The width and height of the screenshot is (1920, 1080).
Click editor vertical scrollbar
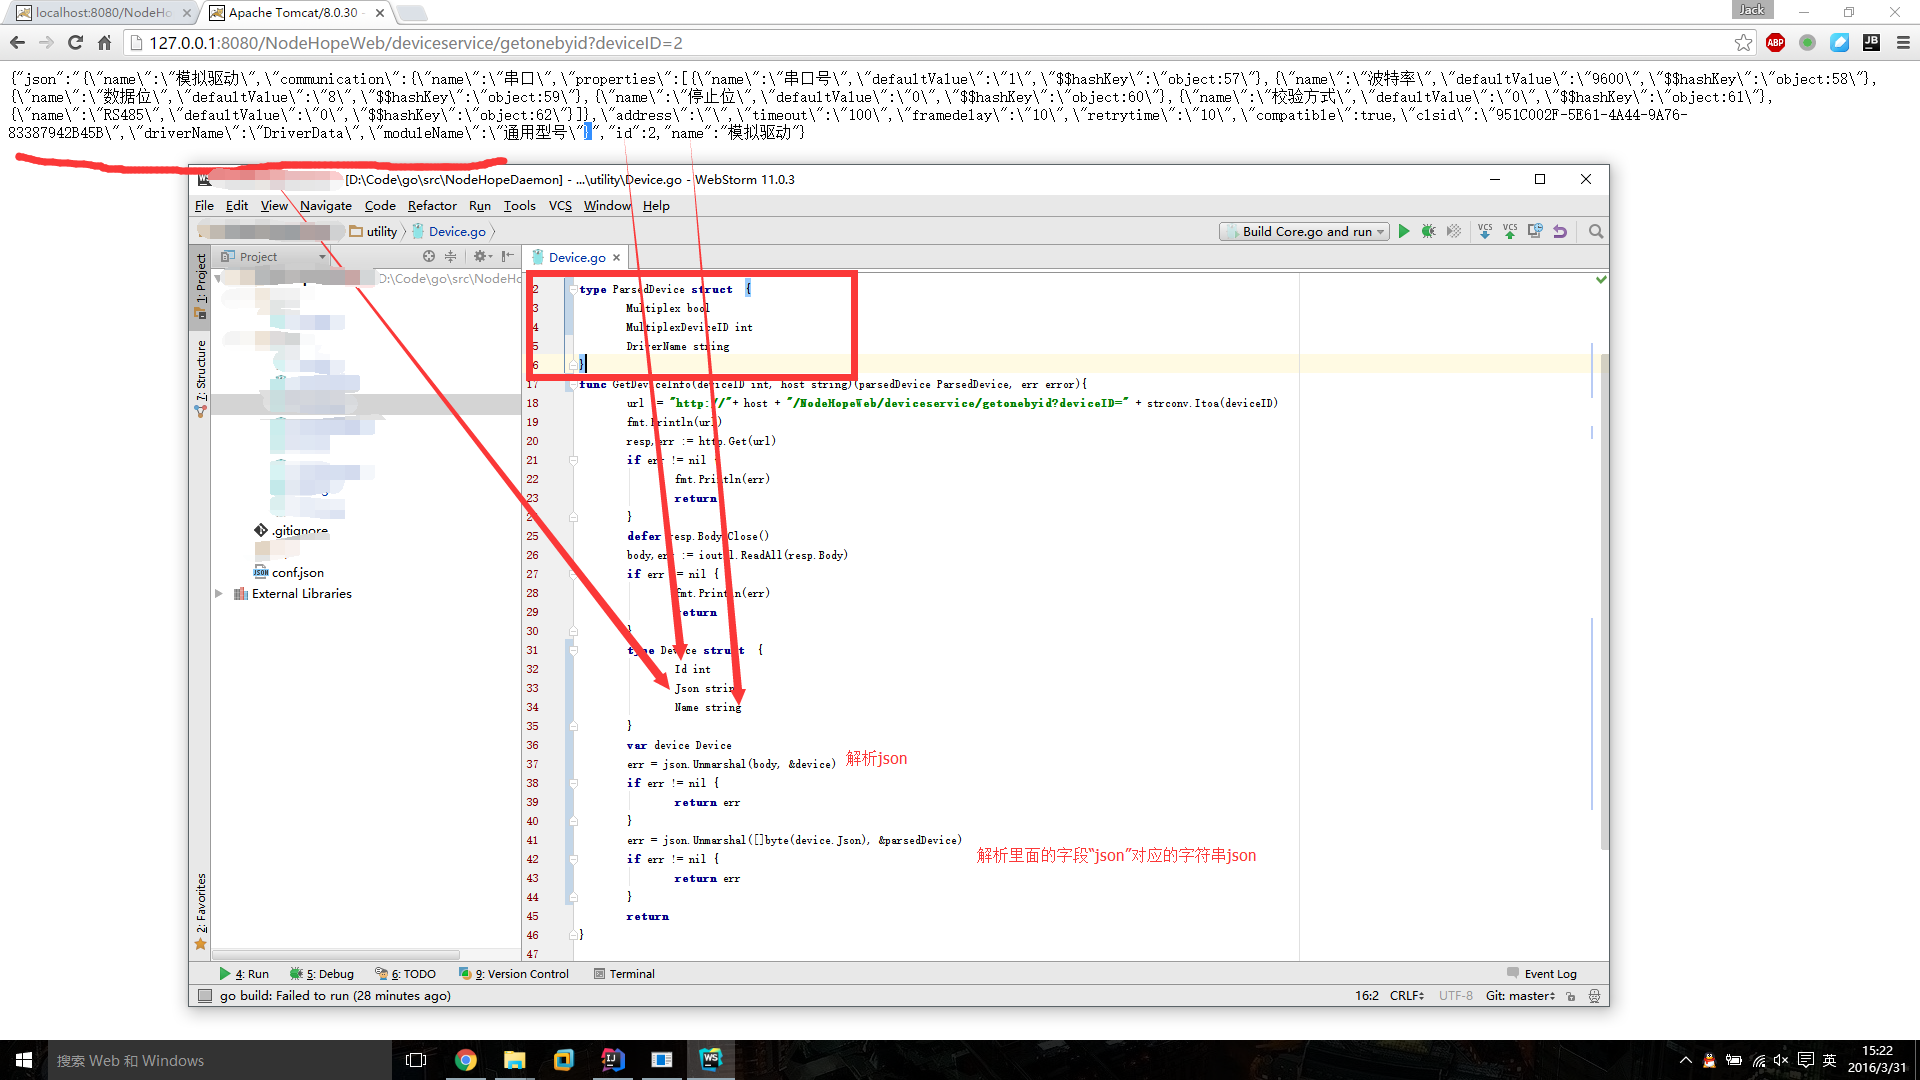(1603, 600)
